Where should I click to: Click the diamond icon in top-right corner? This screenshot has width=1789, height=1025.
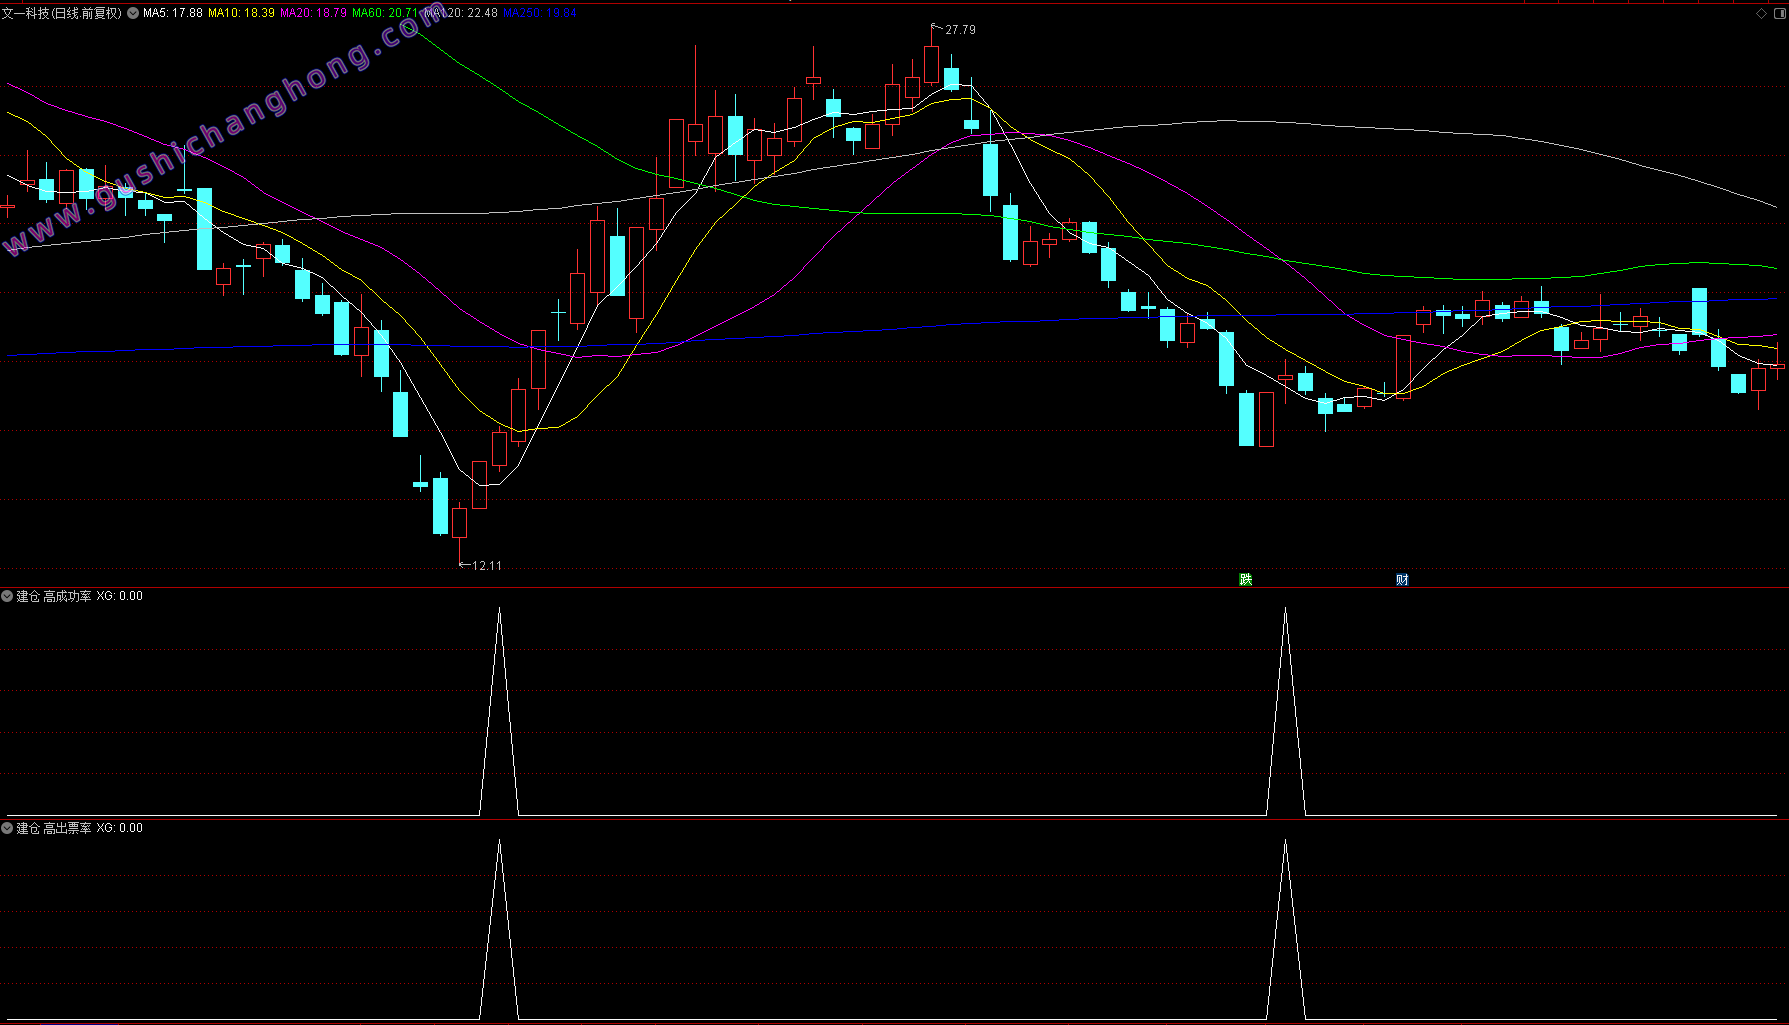[x=1762, y=13]
